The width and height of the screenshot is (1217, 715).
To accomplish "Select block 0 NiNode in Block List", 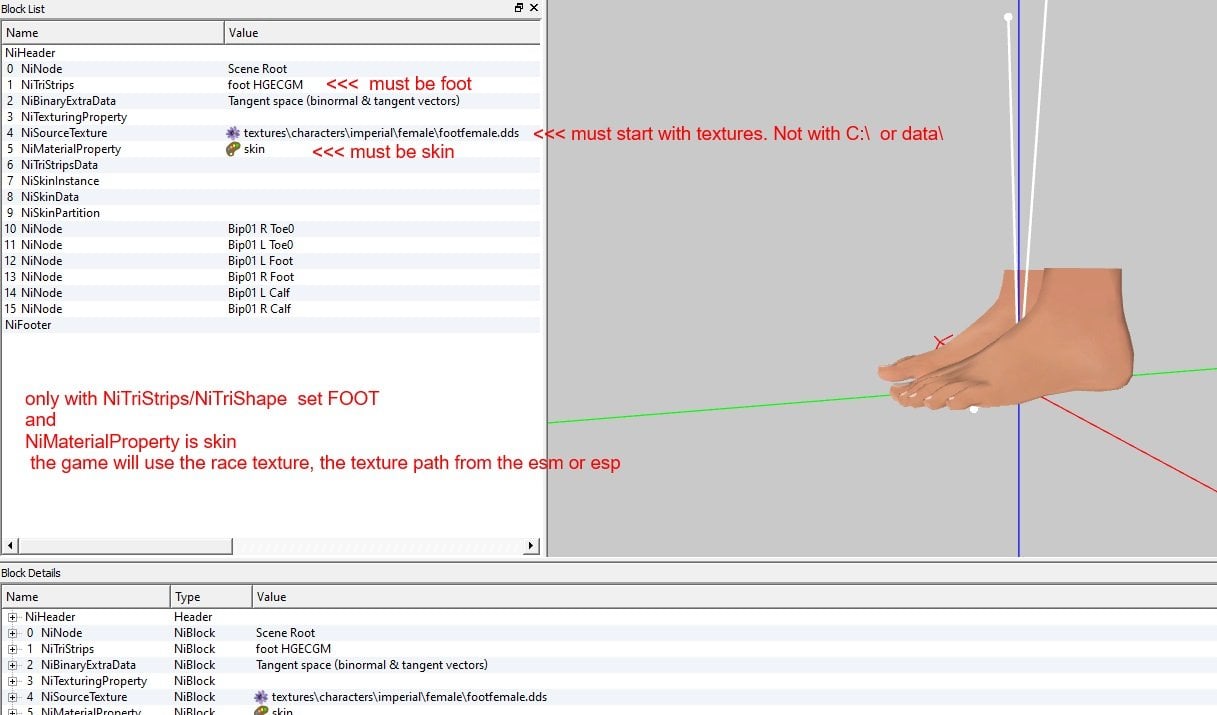I will (270, 69).
